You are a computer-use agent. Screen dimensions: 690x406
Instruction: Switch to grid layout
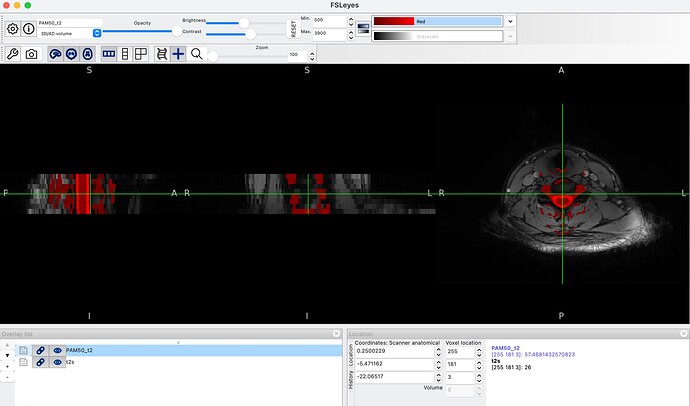142,54
